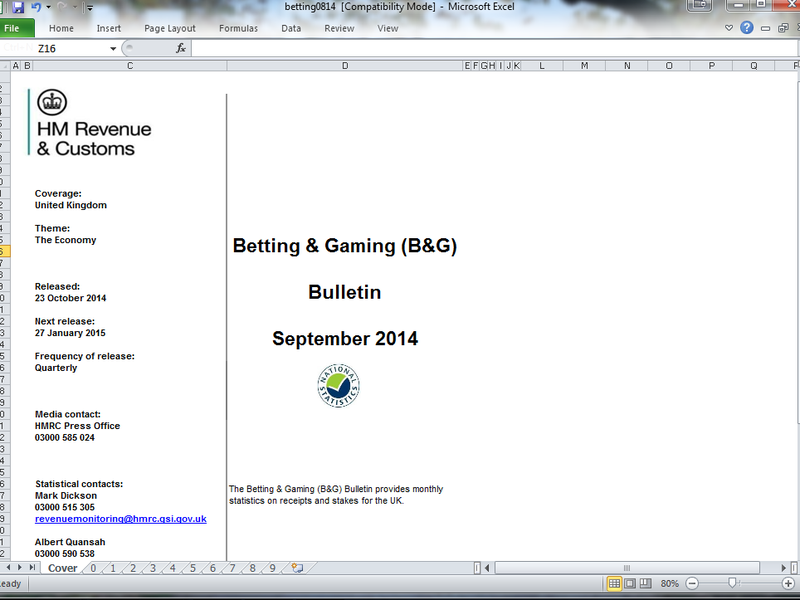The width and height of the screenshot is (800, 600).
Task: Click the National Statistics logo image
Action: coord(338,386)
